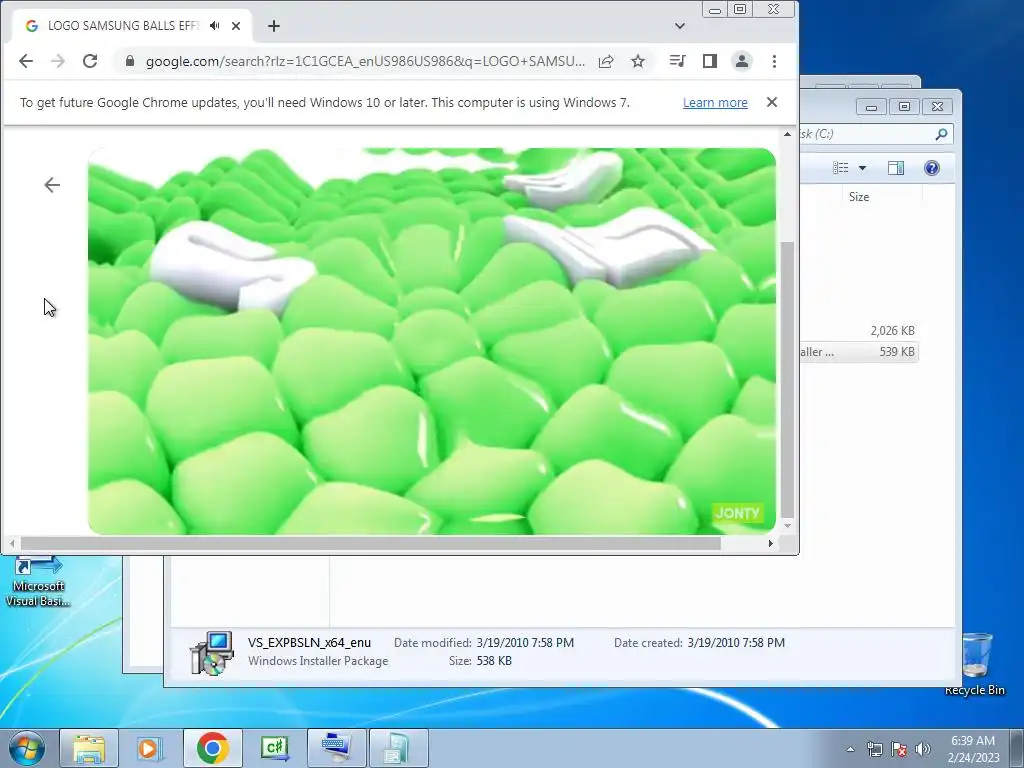The height and width of the screenshot is (768, 1024).
Task: Open the Chrome profile avatar
Action: click(742, 61)
